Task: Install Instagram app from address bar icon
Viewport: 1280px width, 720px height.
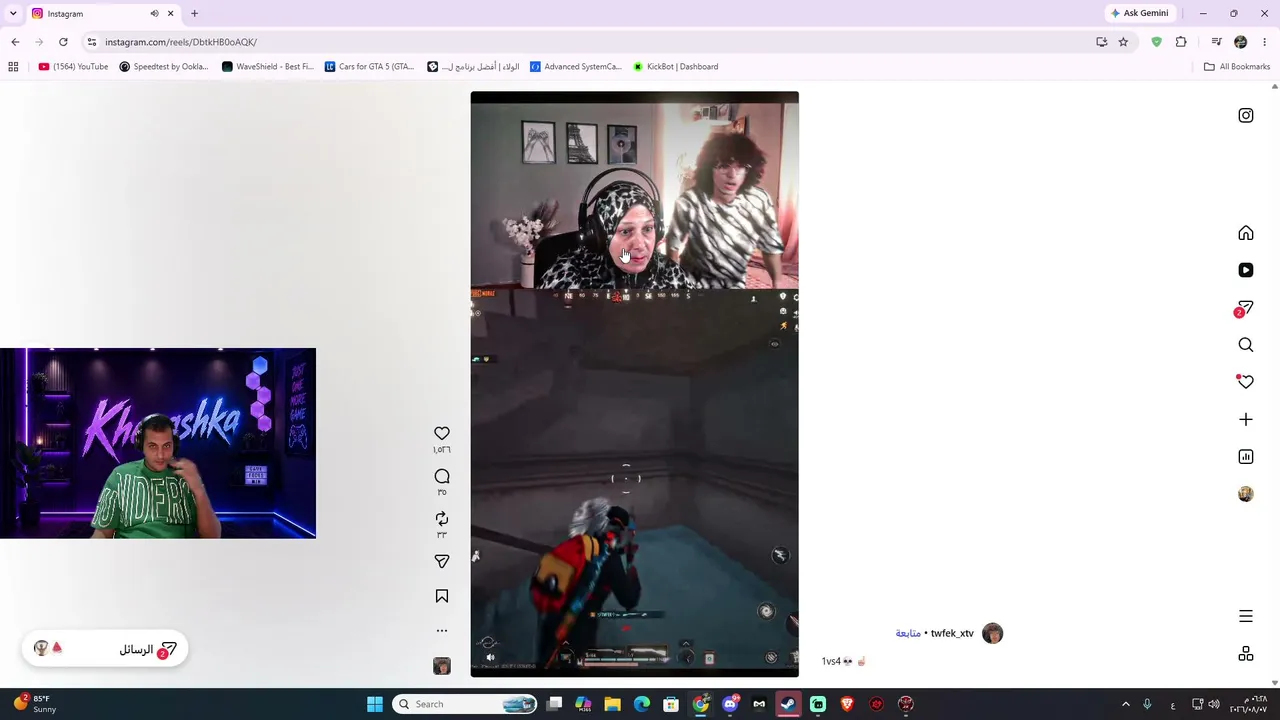Action: (1101, 42)
